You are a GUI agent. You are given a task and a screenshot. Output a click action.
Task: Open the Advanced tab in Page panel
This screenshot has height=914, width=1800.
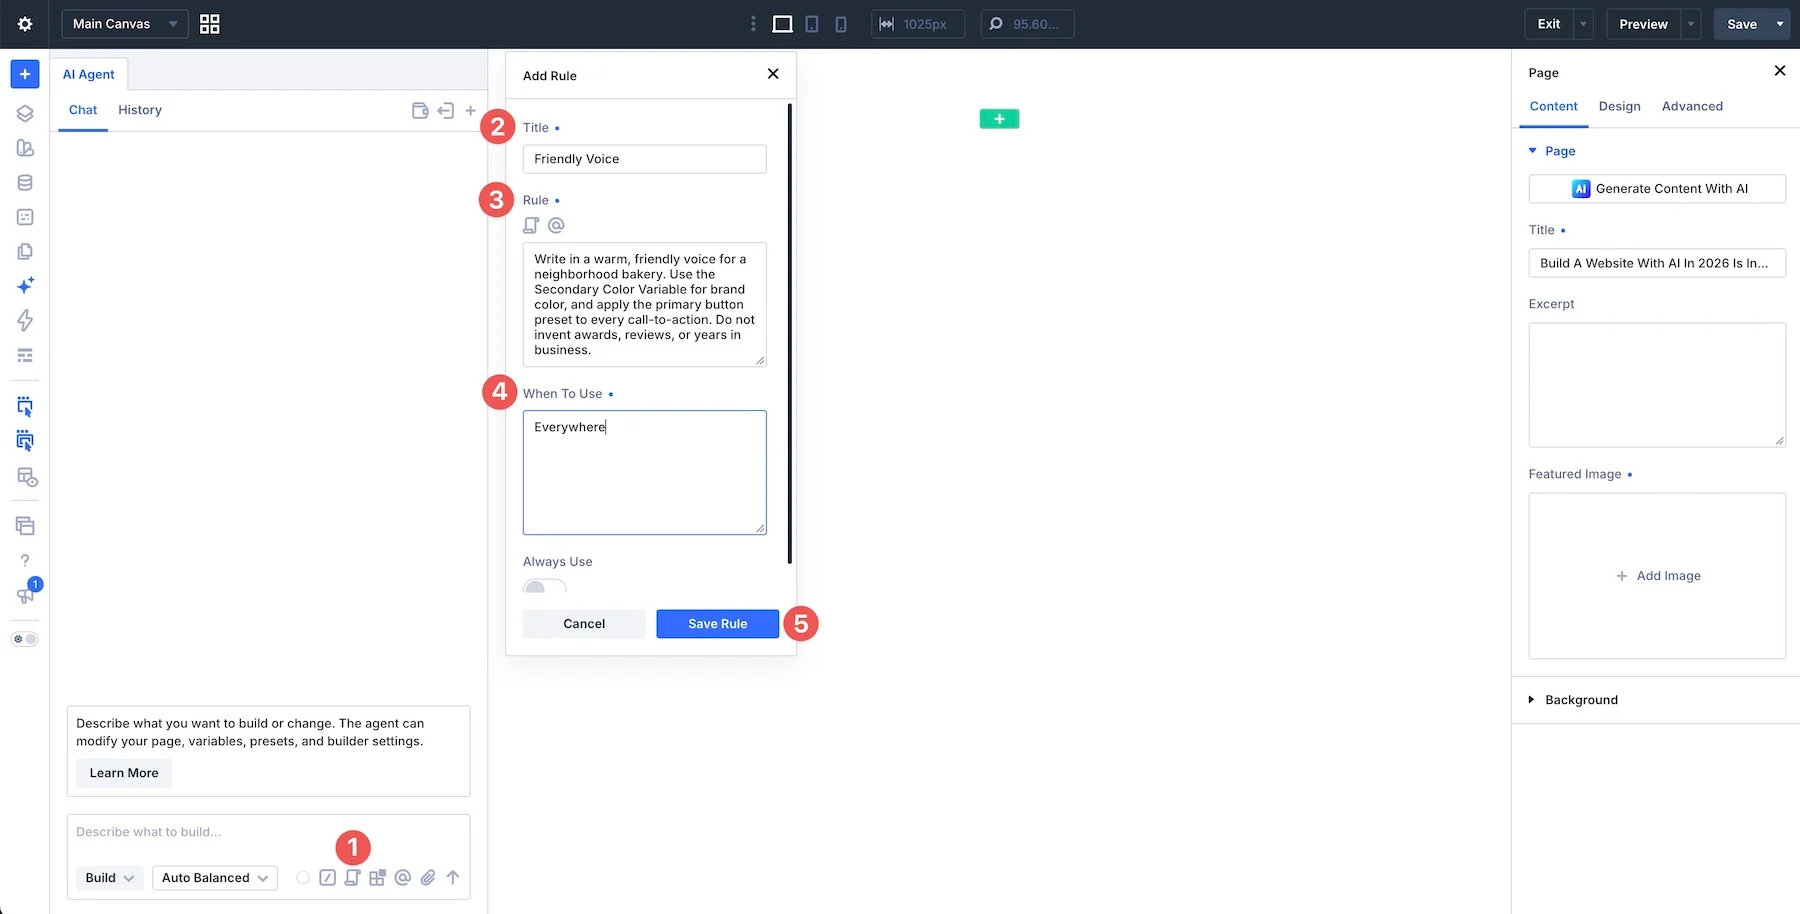click(1692, 106)
